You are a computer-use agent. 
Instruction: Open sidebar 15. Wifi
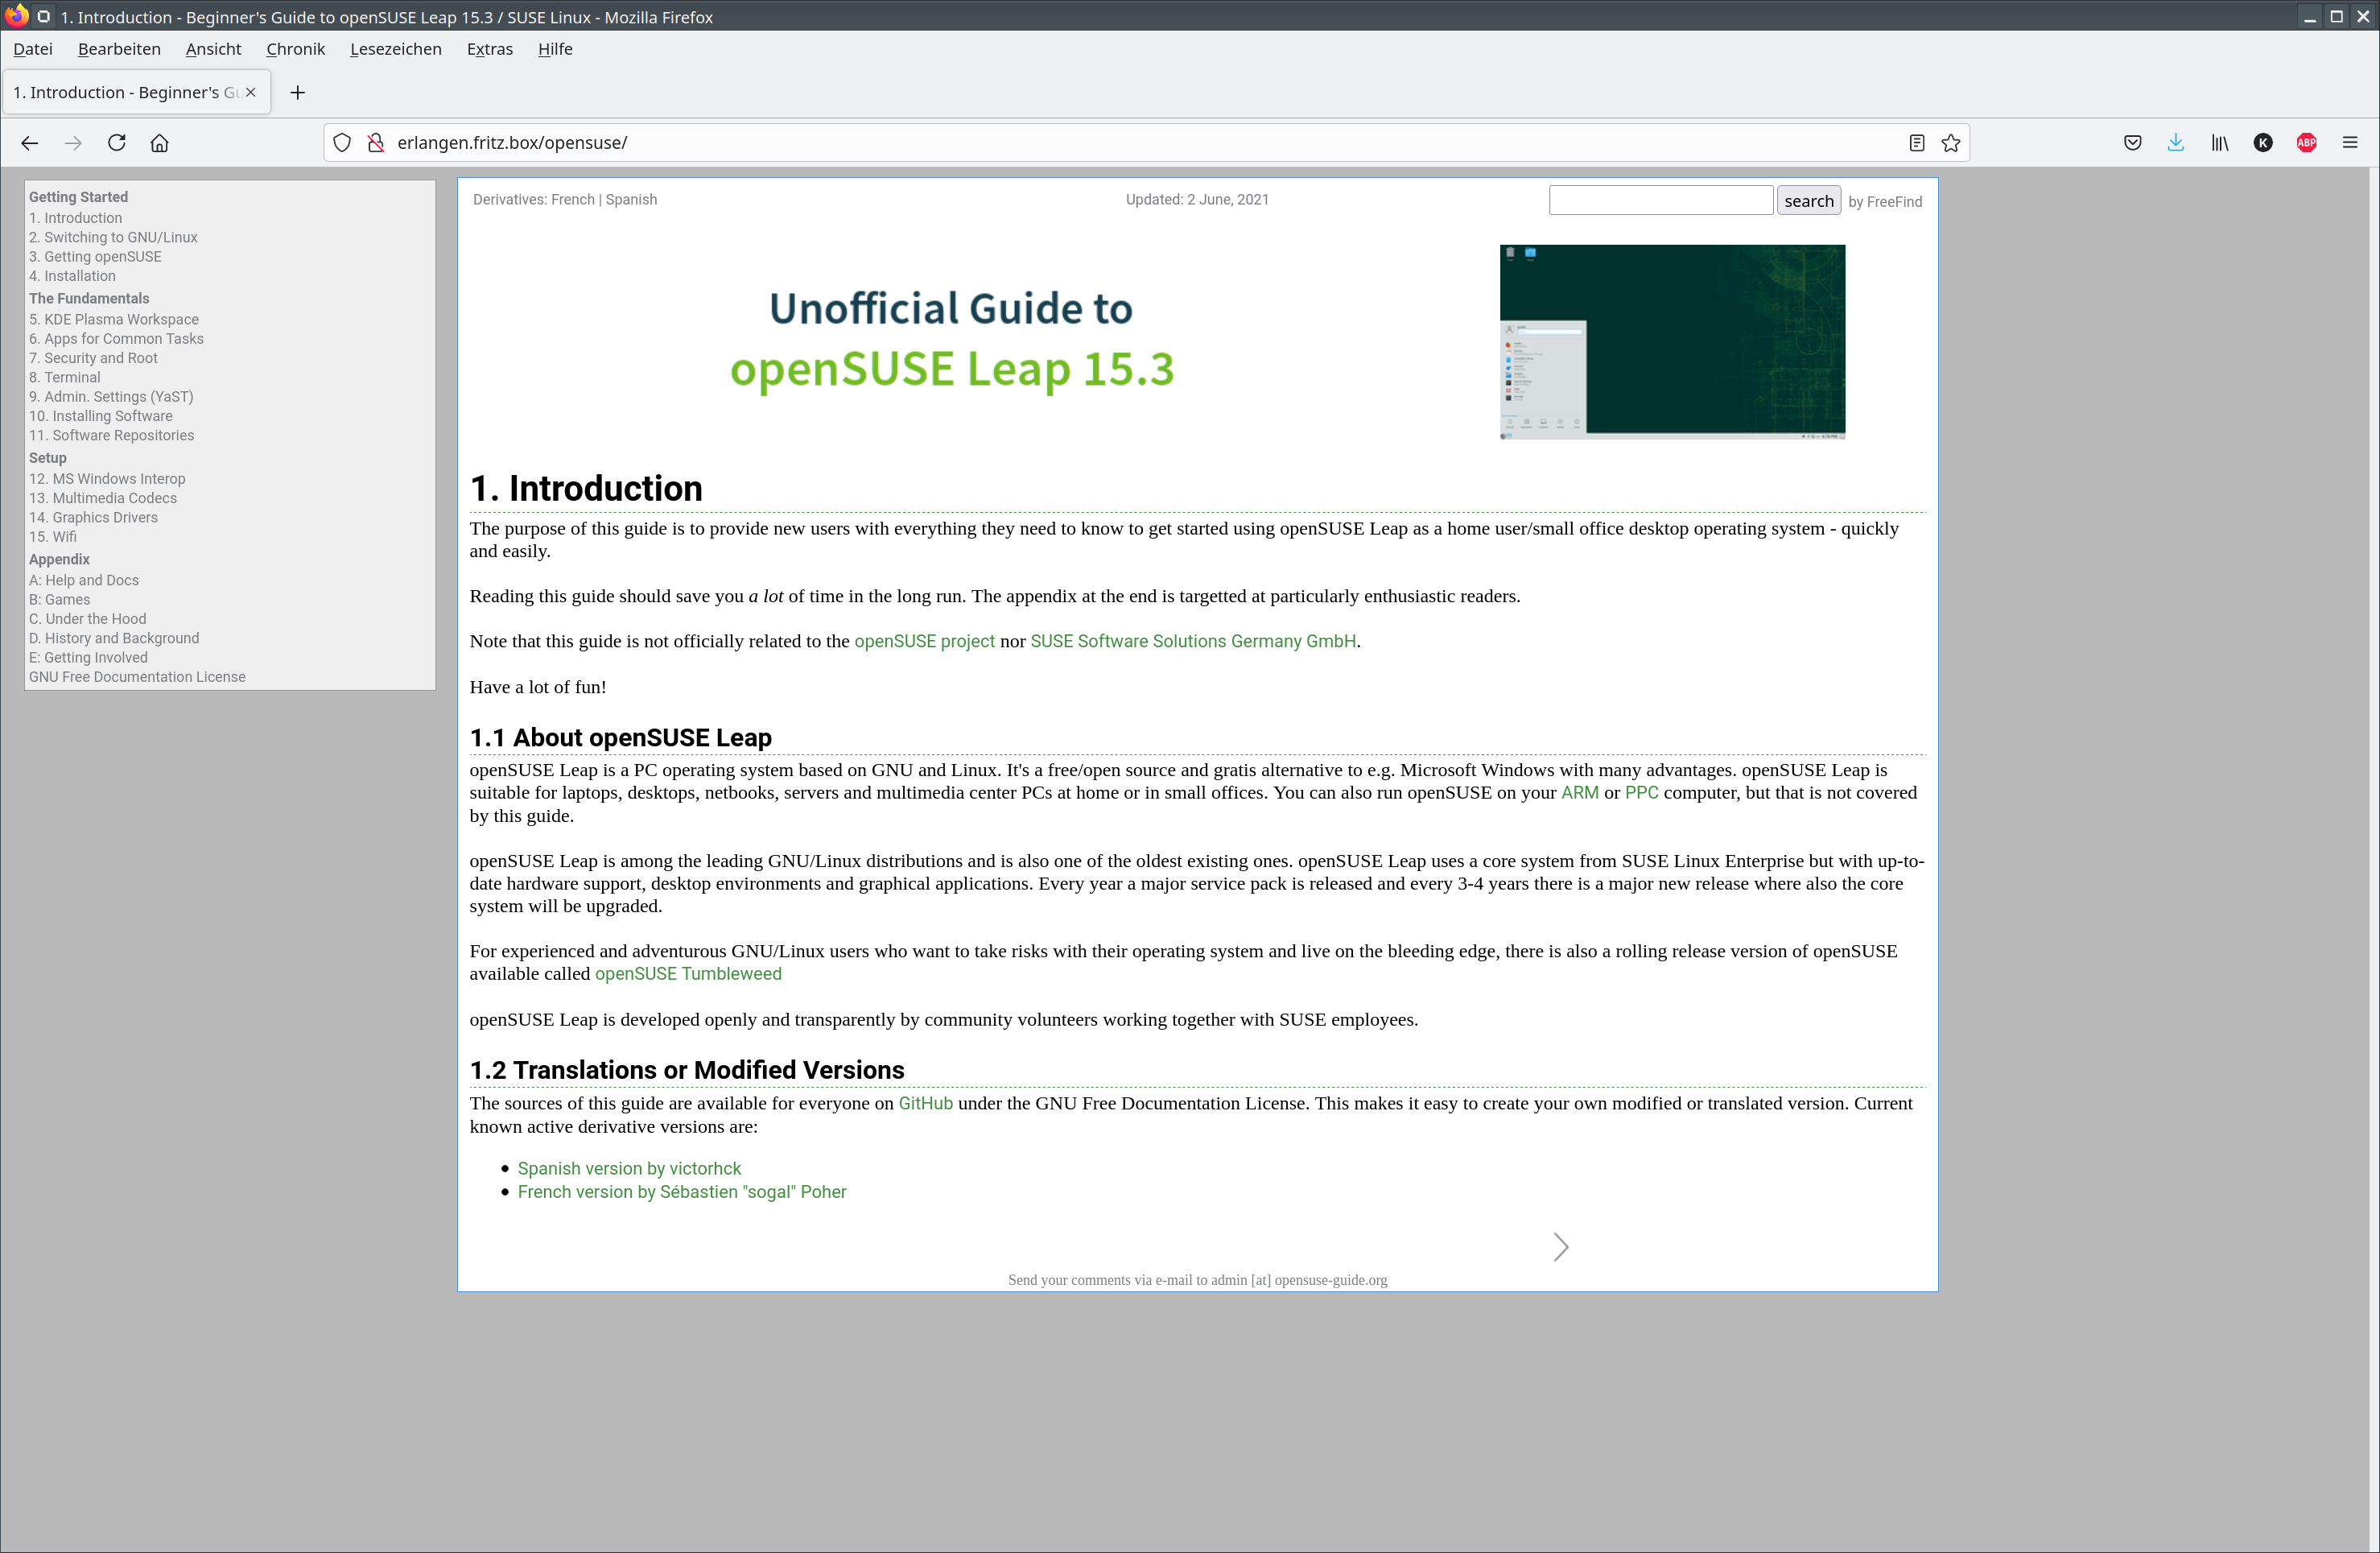[x=52, y=537]
